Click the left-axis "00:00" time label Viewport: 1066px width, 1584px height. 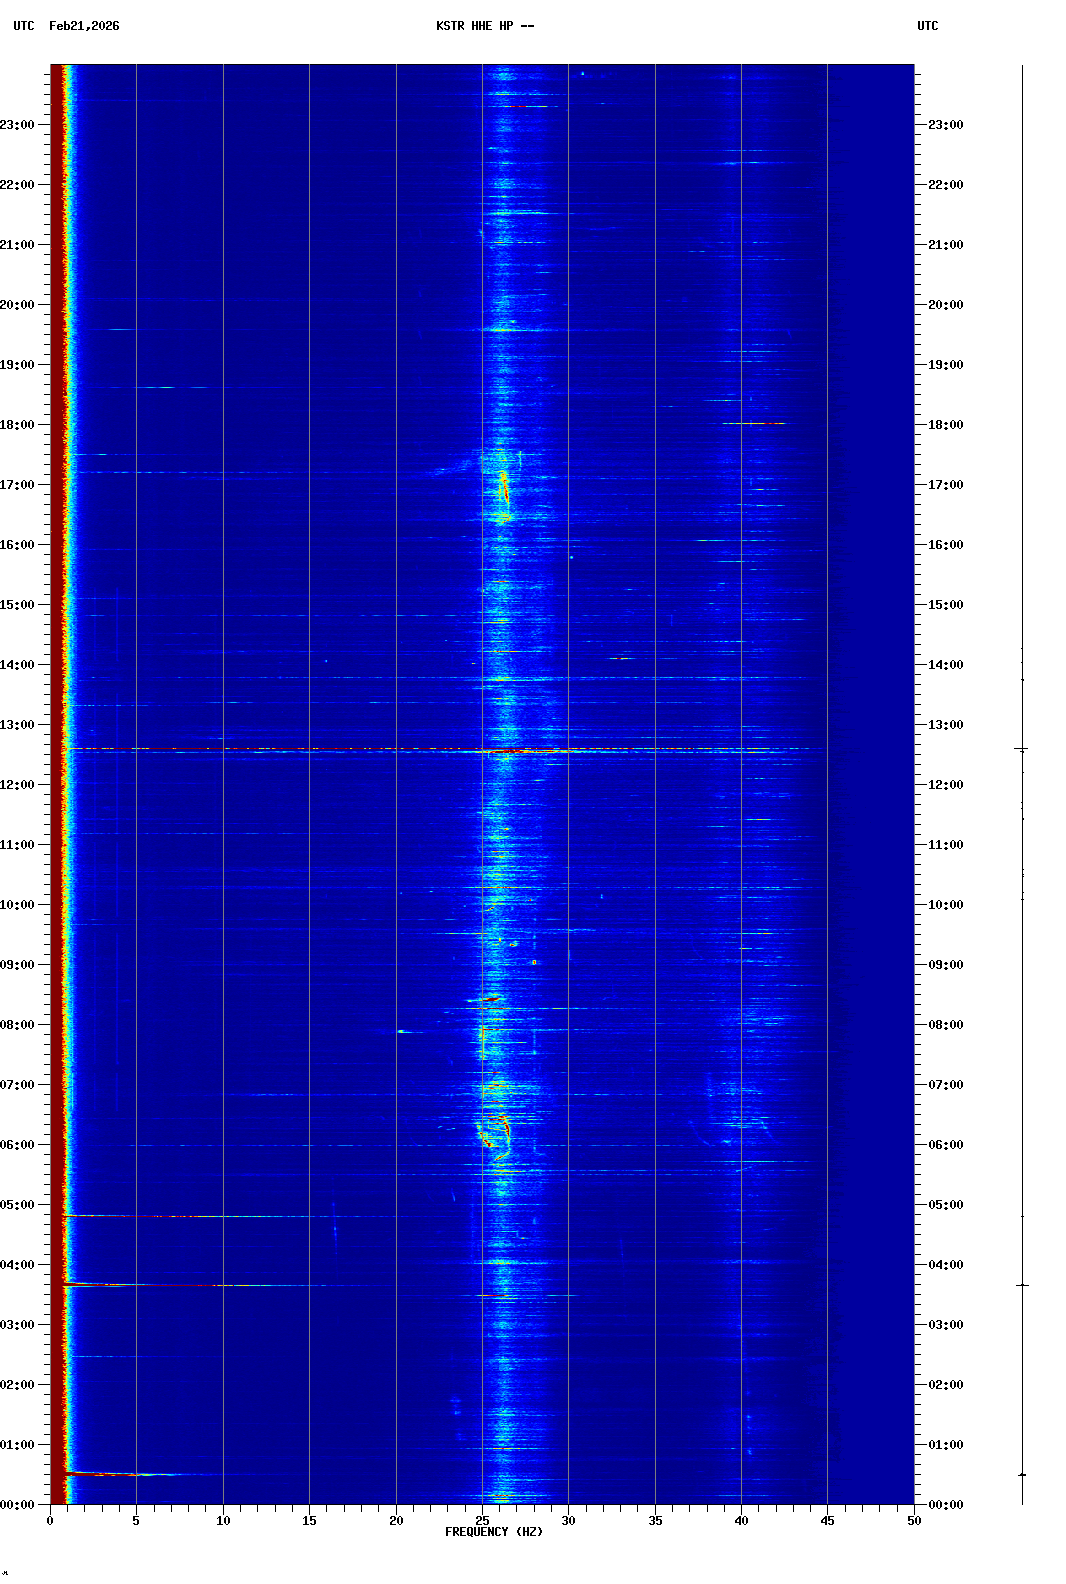click(17, 1505)
